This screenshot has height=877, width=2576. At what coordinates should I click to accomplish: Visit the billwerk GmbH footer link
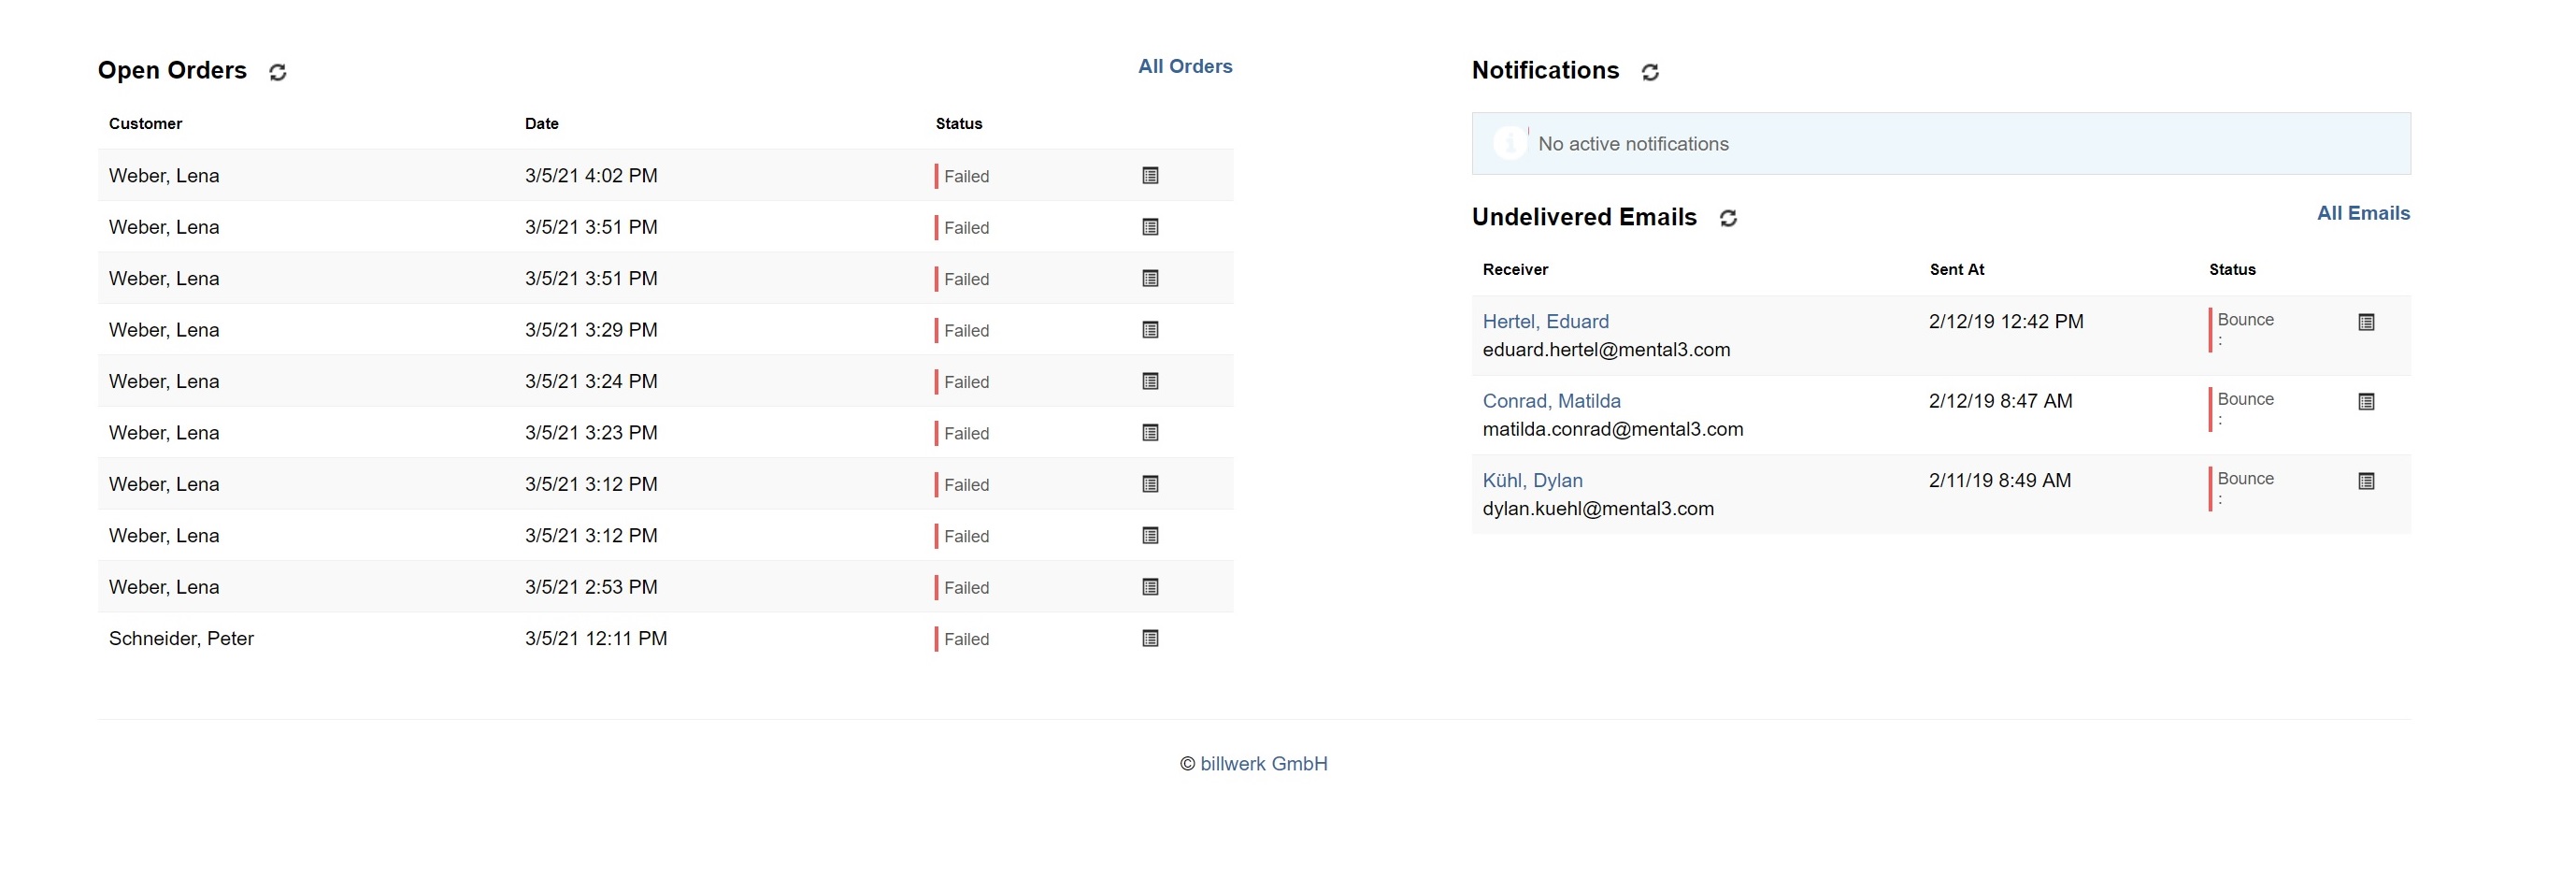click(1263, 763)
